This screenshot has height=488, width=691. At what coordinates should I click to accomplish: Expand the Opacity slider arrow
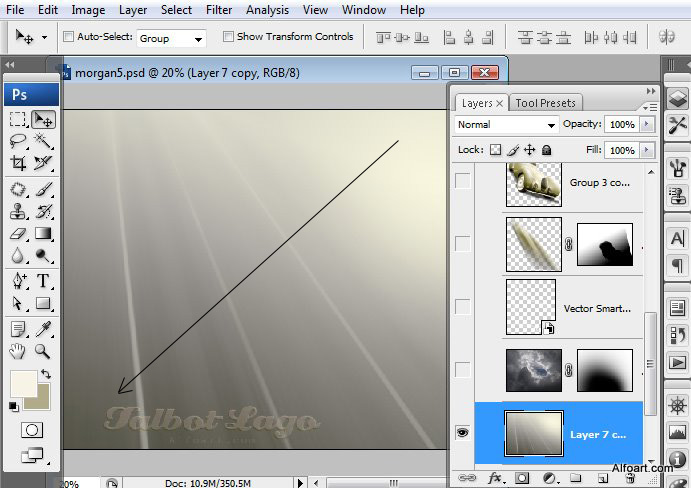point(647,125)
